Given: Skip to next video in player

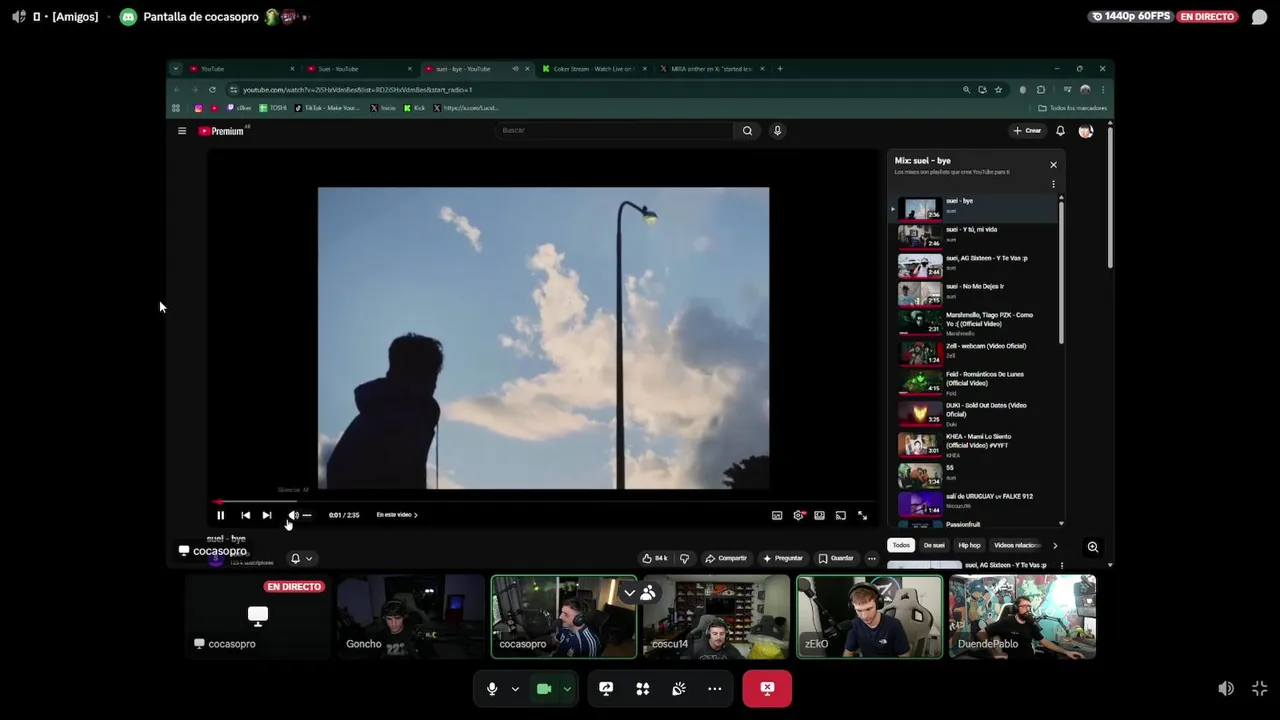Looking at the screenshot, I should [267, 515].
